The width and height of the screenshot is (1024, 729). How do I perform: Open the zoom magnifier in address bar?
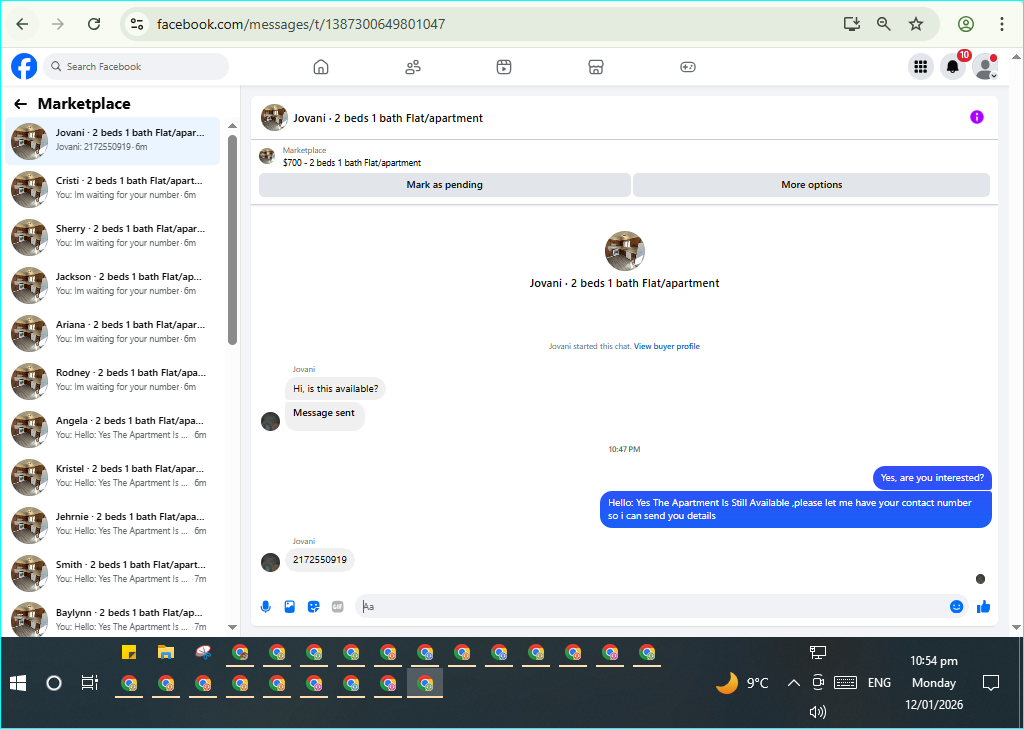[x=884, y=24]
